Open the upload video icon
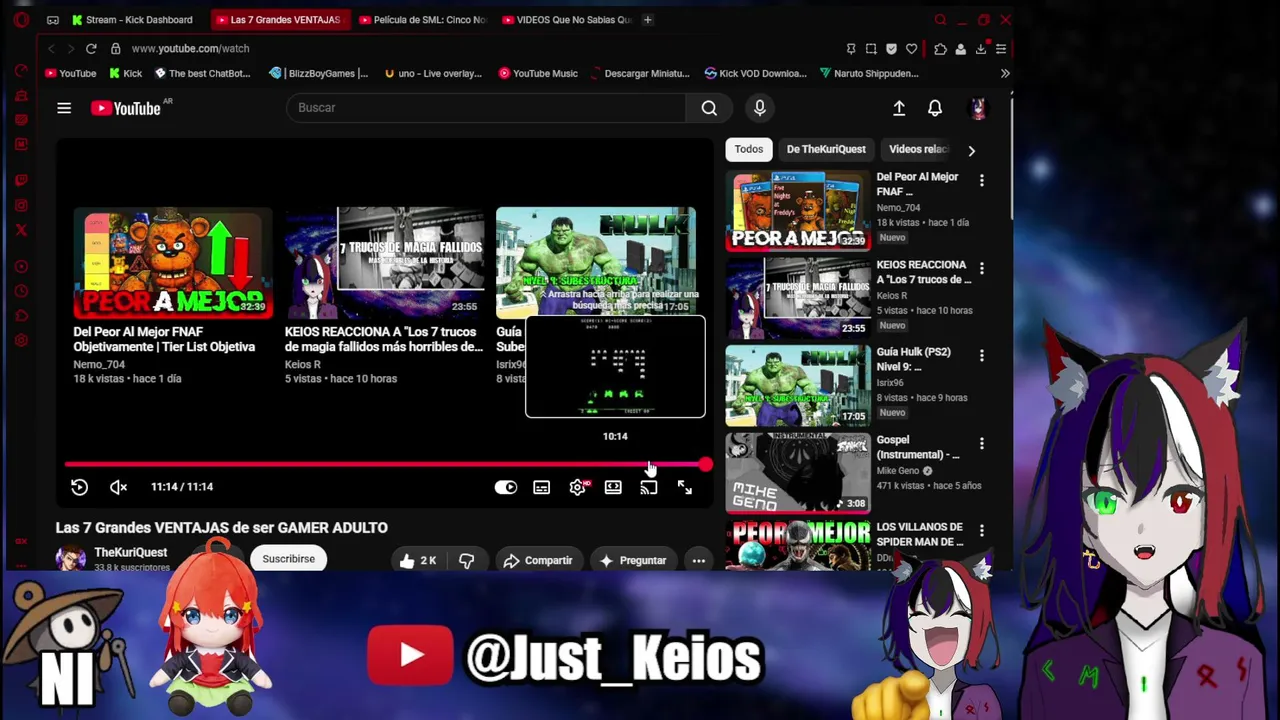The image size is (1280, 720). [x=899, y=108]
